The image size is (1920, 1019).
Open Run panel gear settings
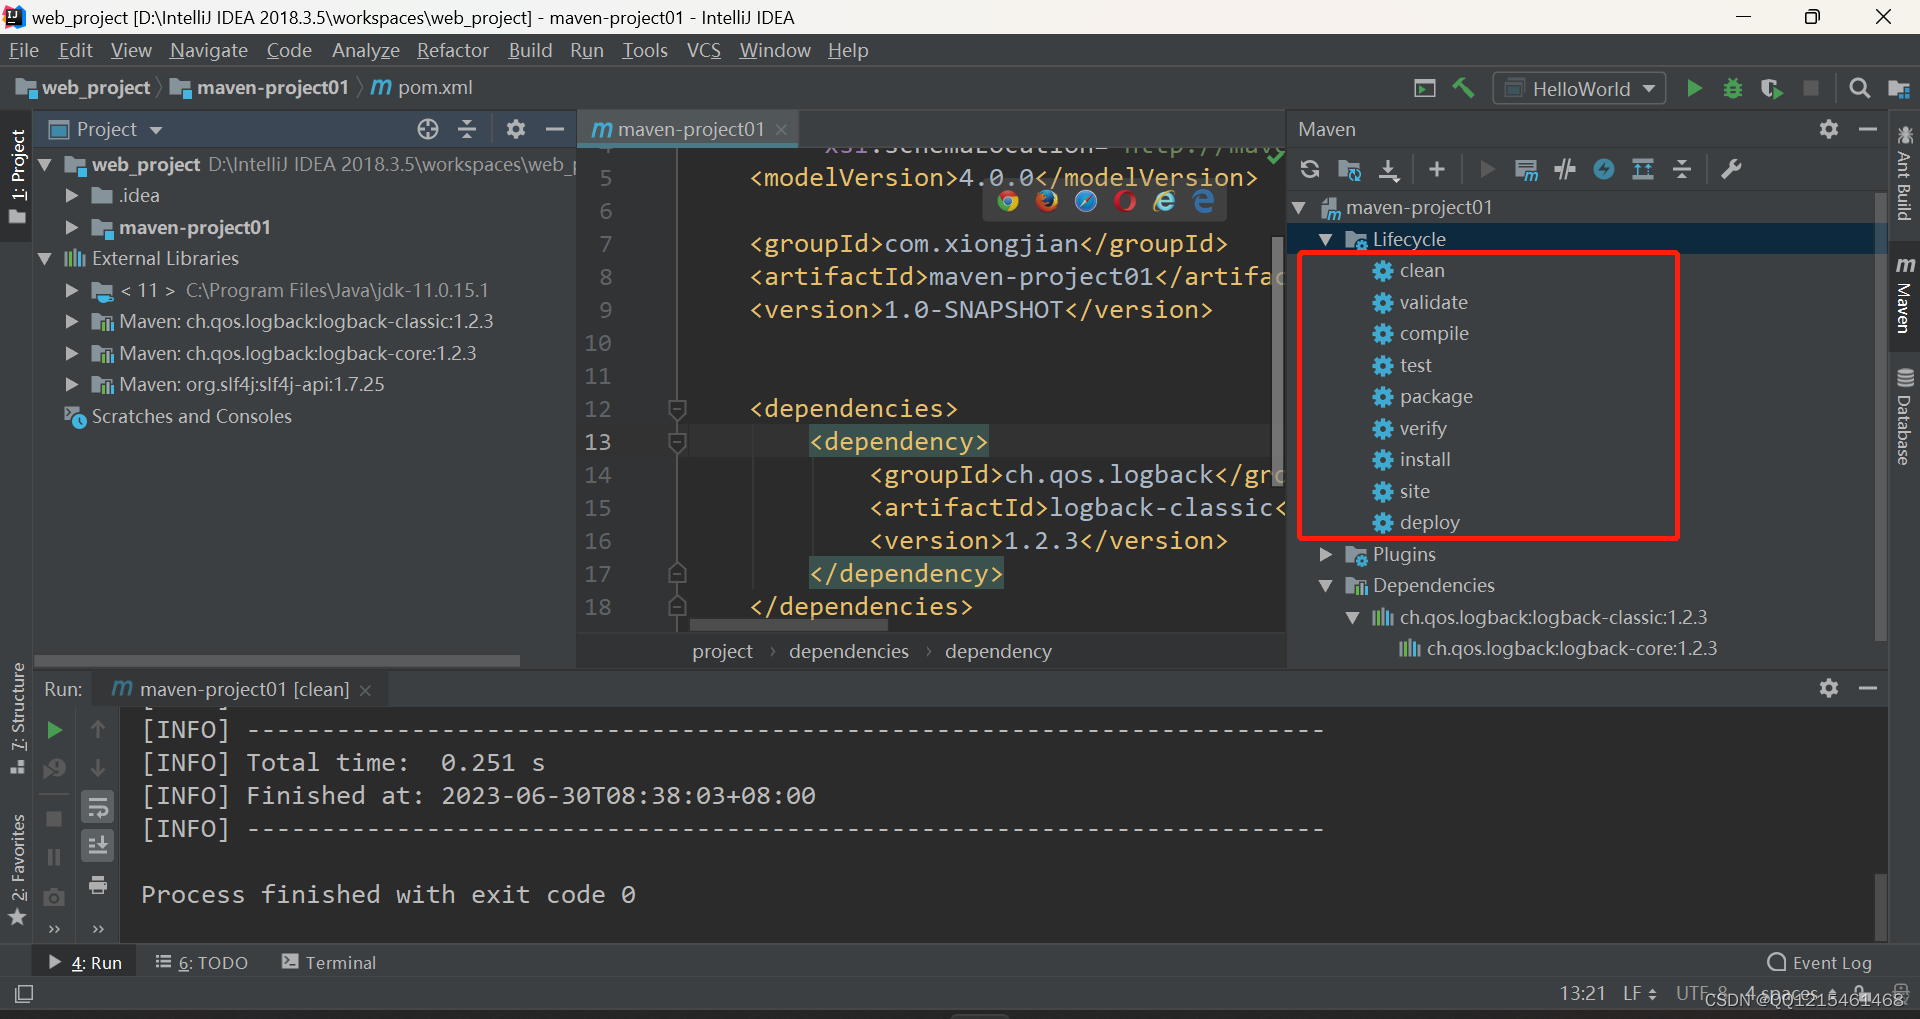tap(1829, 688)
